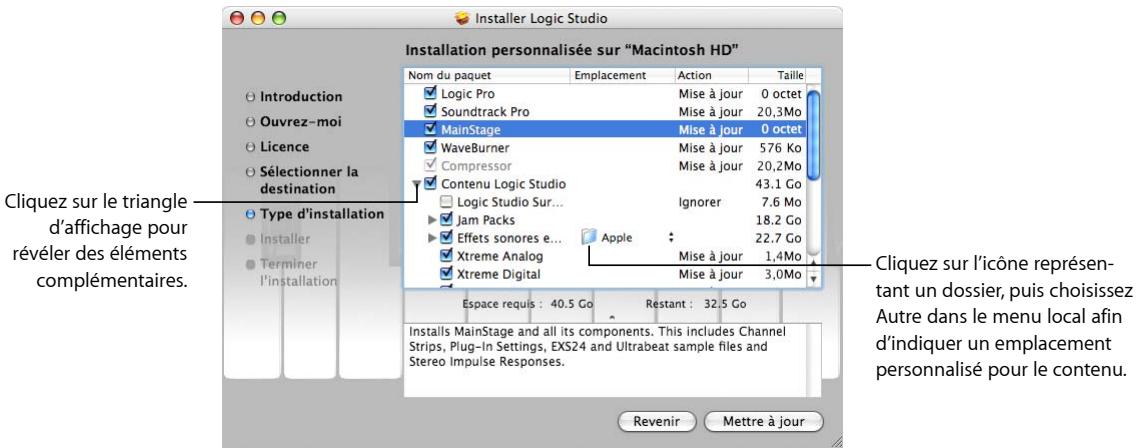Click the installer package icon in title bar
The height and width of the screenshot is (448, 1137).
pos(463,18)
